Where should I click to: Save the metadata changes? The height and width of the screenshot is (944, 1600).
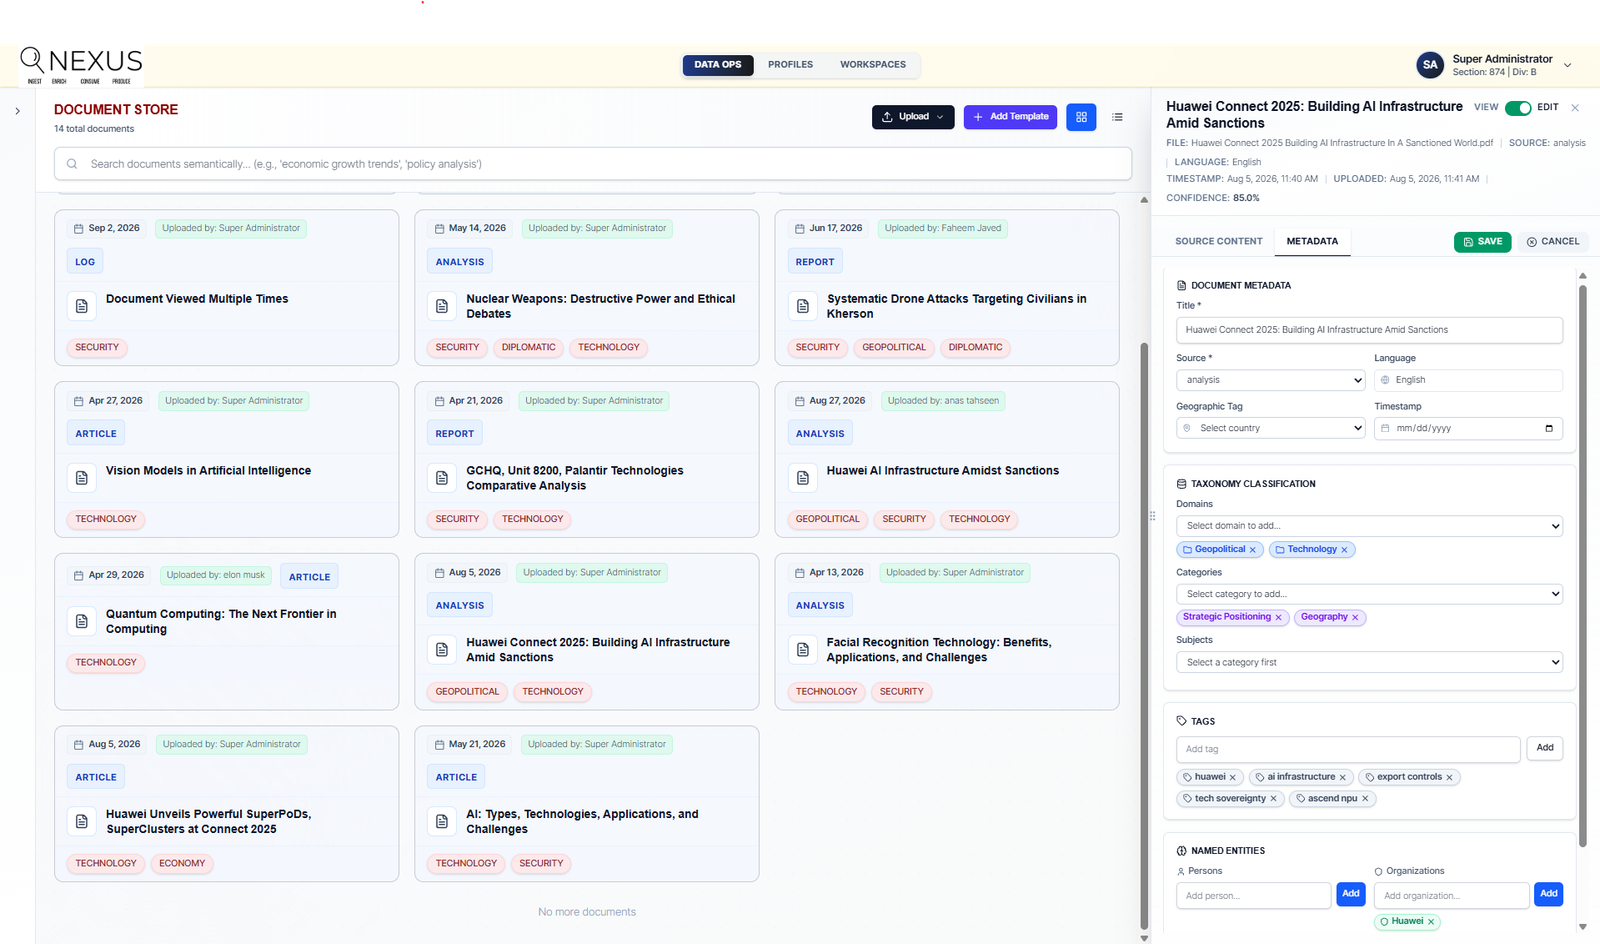tap(1482, 242)
